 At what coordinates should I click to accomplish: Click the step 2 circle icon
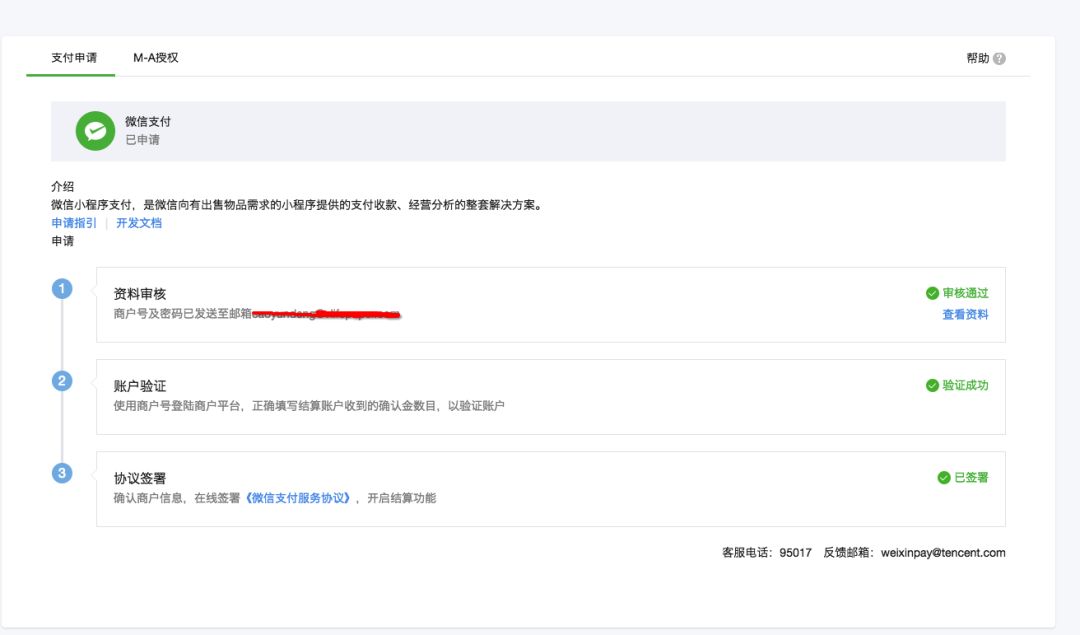pyautogui.click(x=62, y=381)
